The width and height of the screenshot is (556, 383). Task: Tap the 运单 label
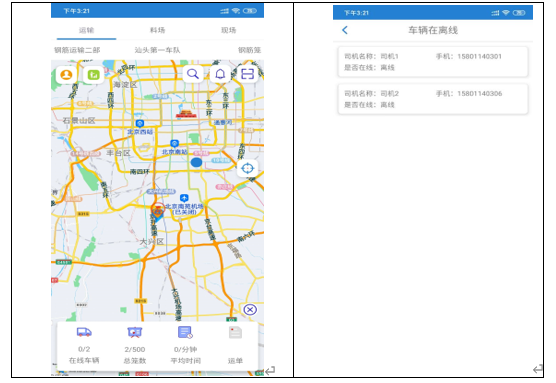coord(235,361)
